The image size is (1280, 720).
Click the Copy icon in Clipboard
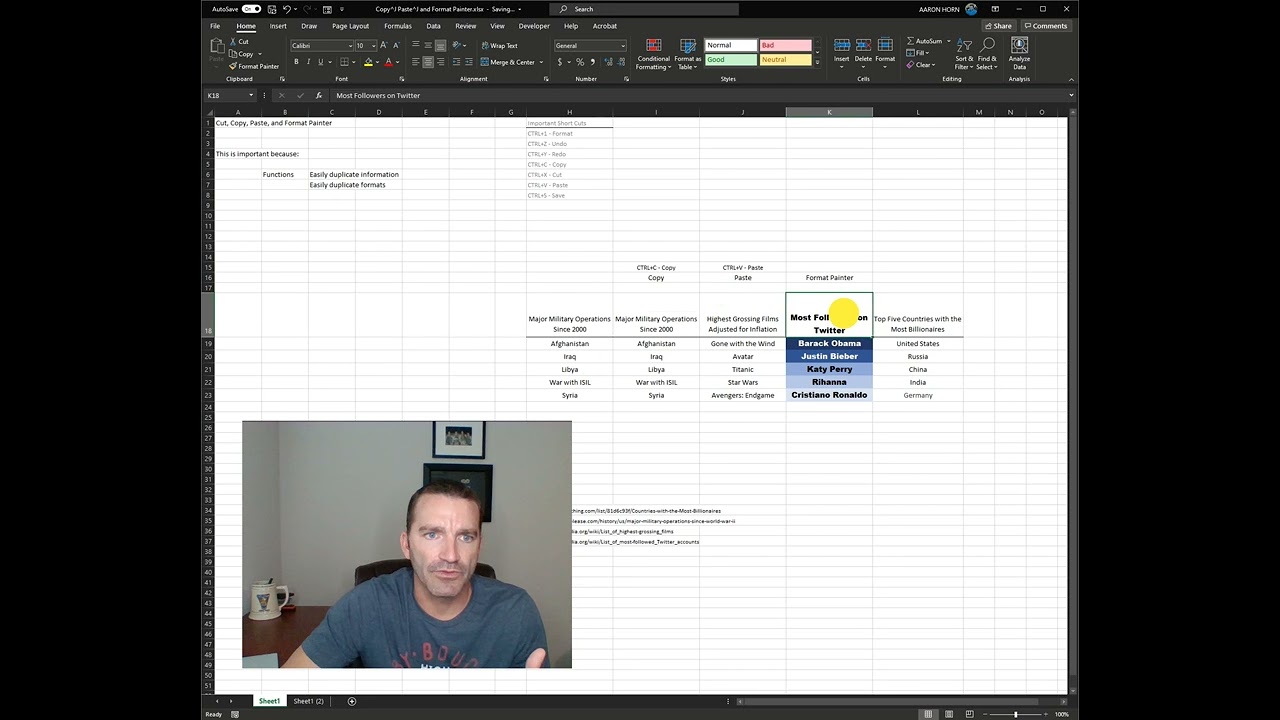coord(234,54)
